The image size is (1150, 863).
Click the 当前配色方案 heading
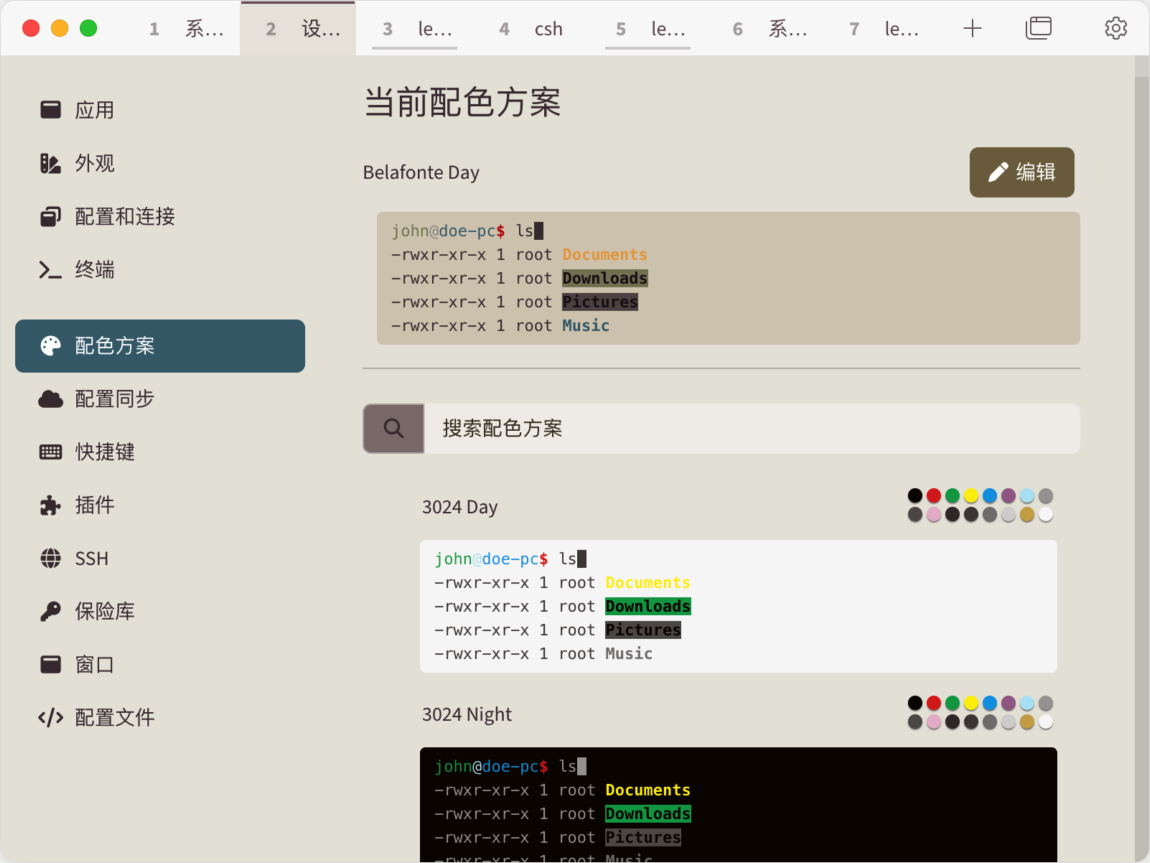[463, 102]
